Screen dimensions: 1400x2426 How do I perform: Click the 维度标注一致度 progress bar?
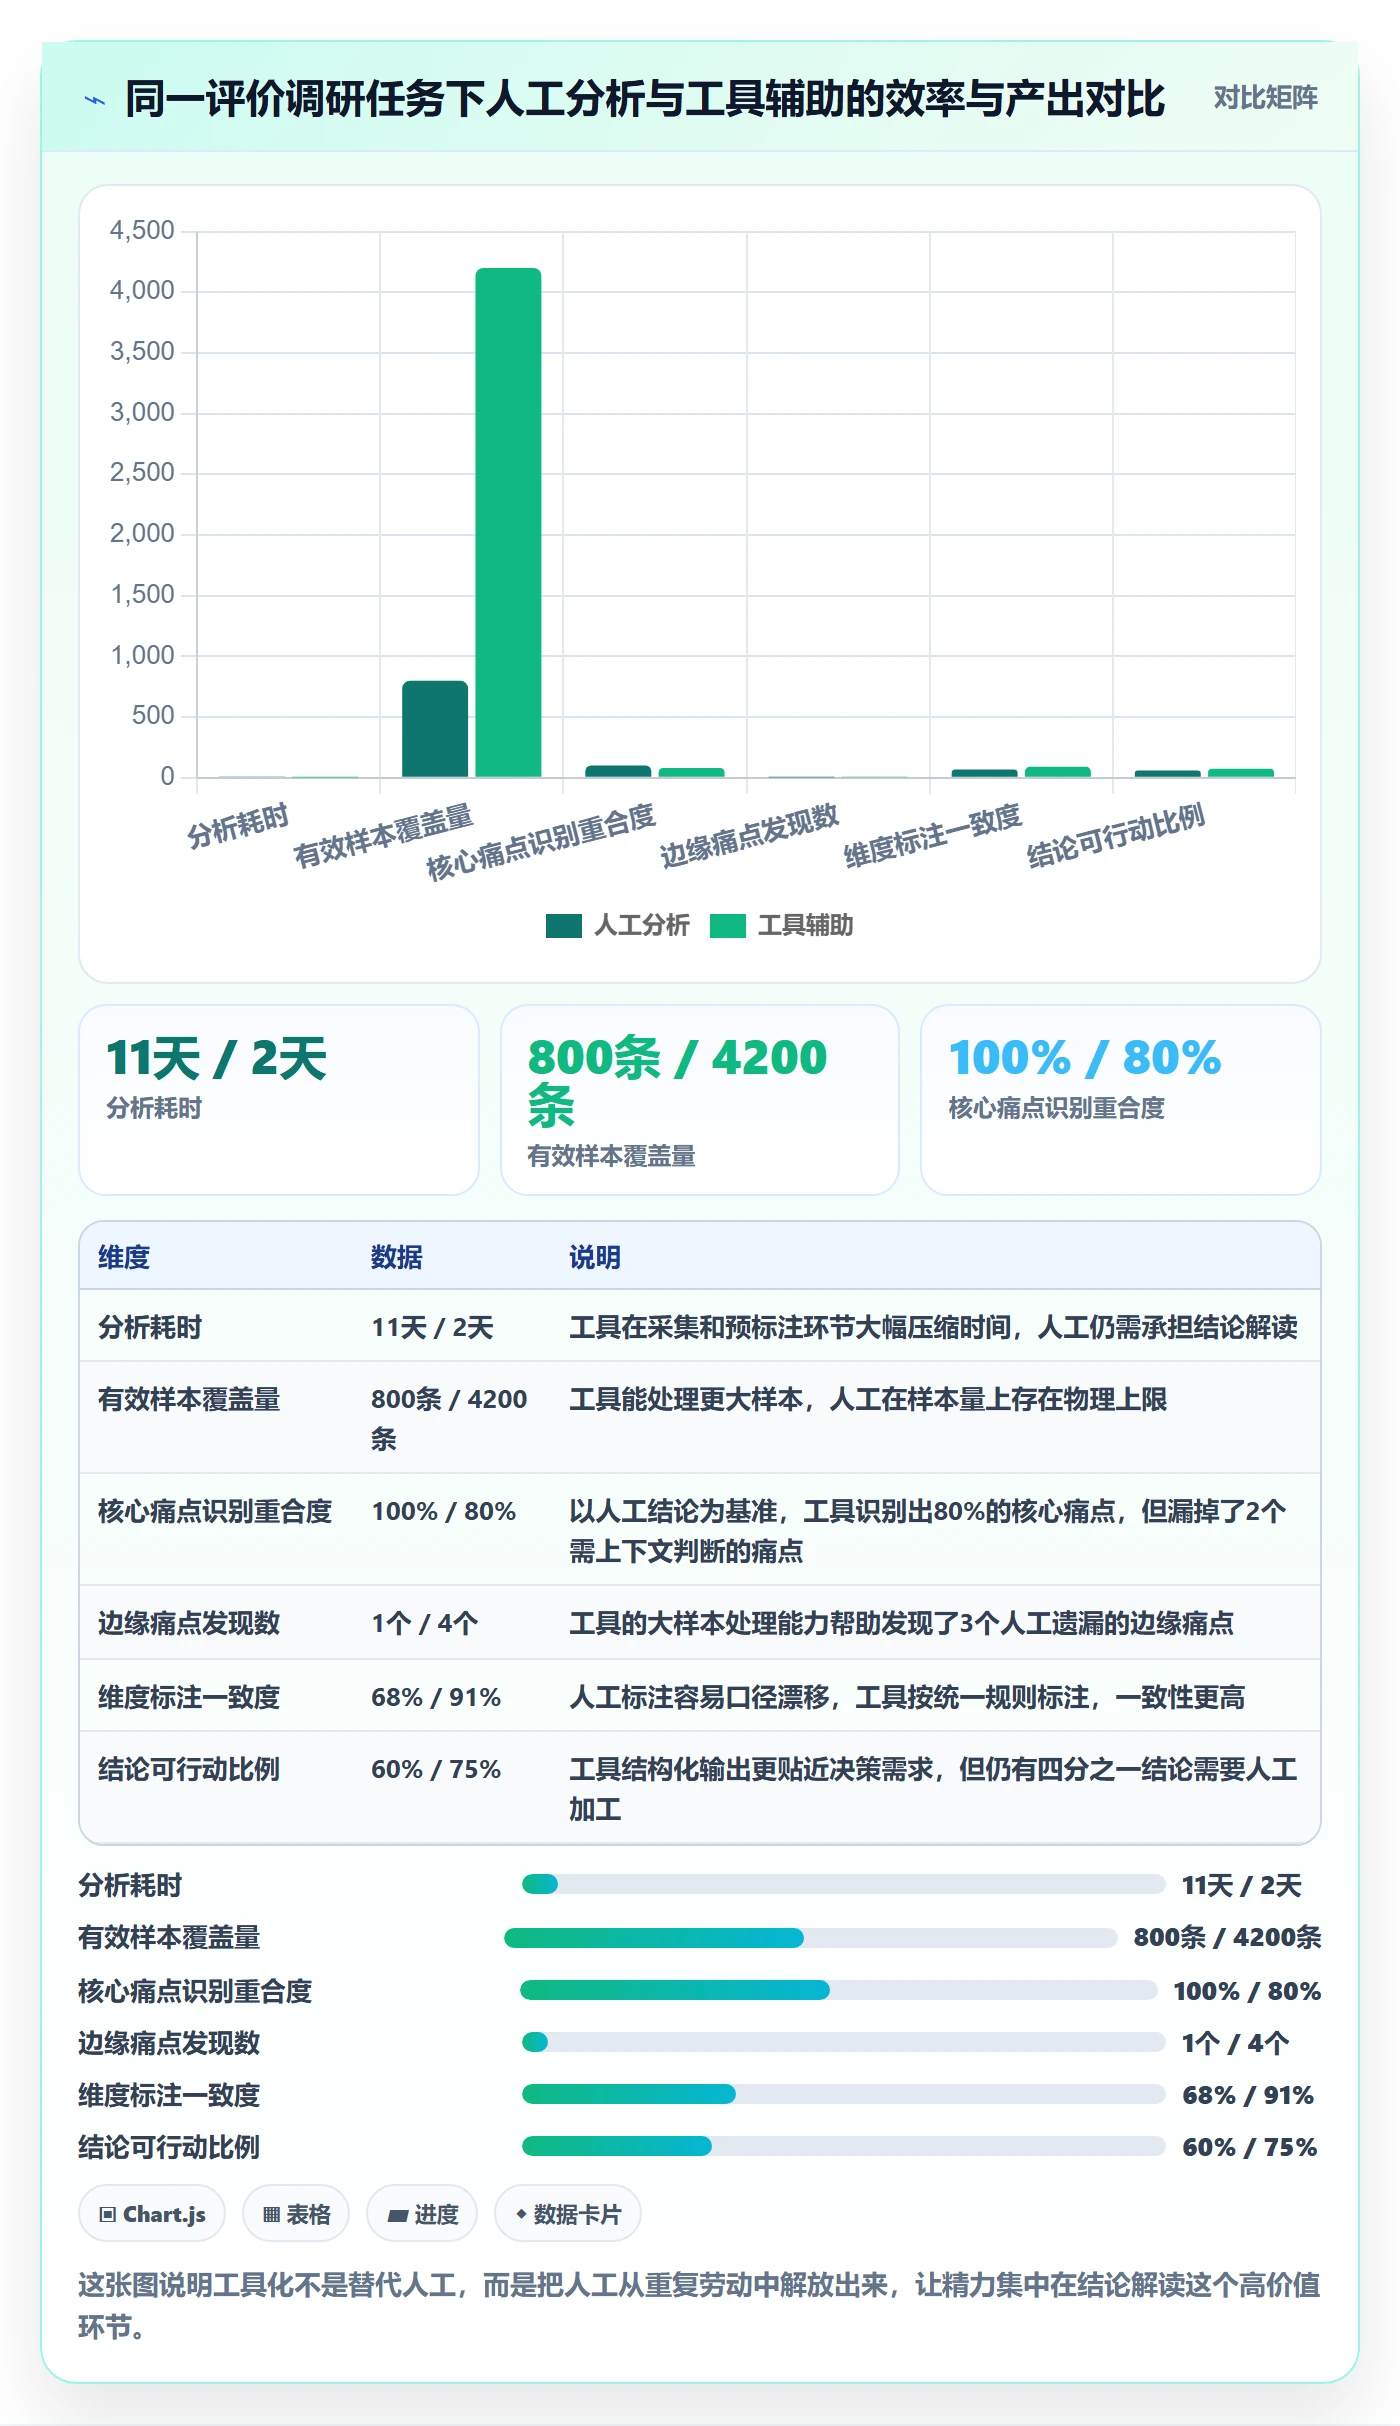click(843, 2094)
